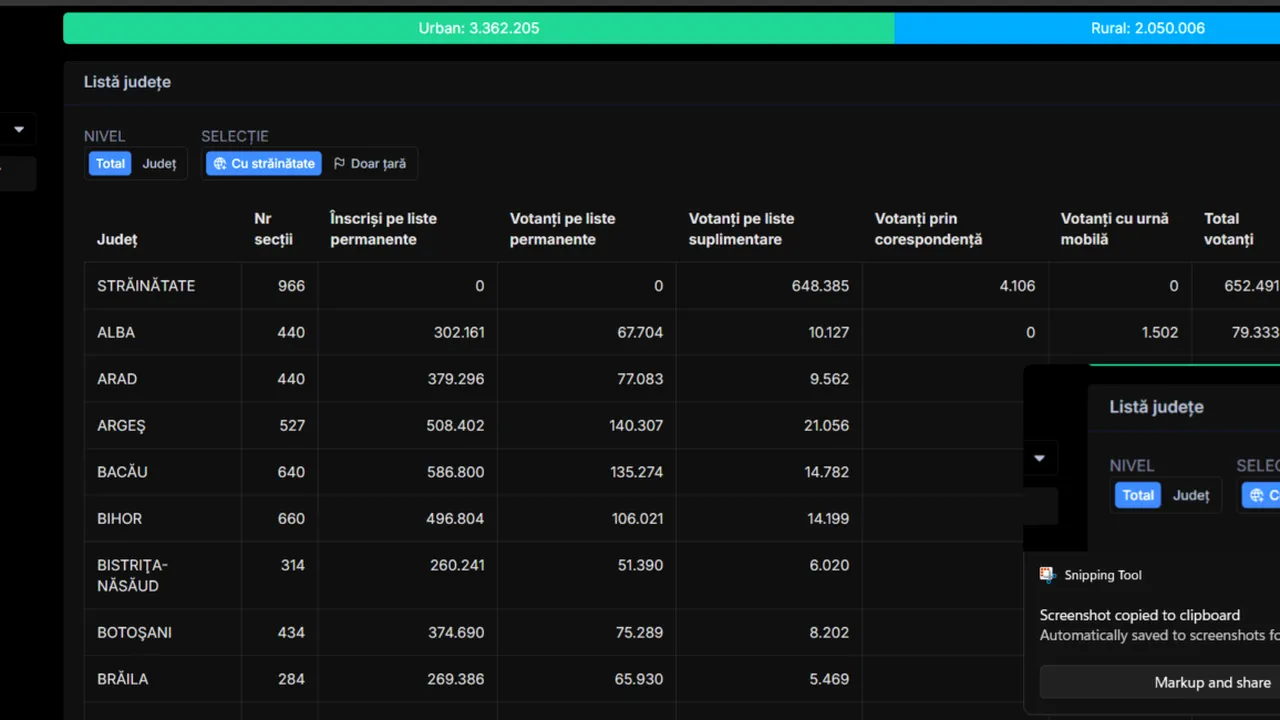
Task: Open the dropdown arrow in left sidebar
Action: coord(18,129)
